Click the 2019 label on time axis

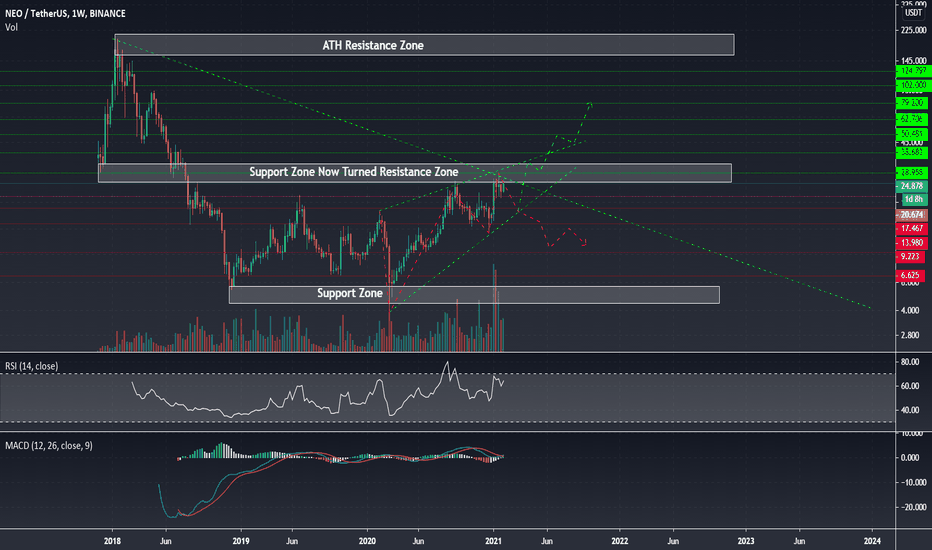pos(241,541)
